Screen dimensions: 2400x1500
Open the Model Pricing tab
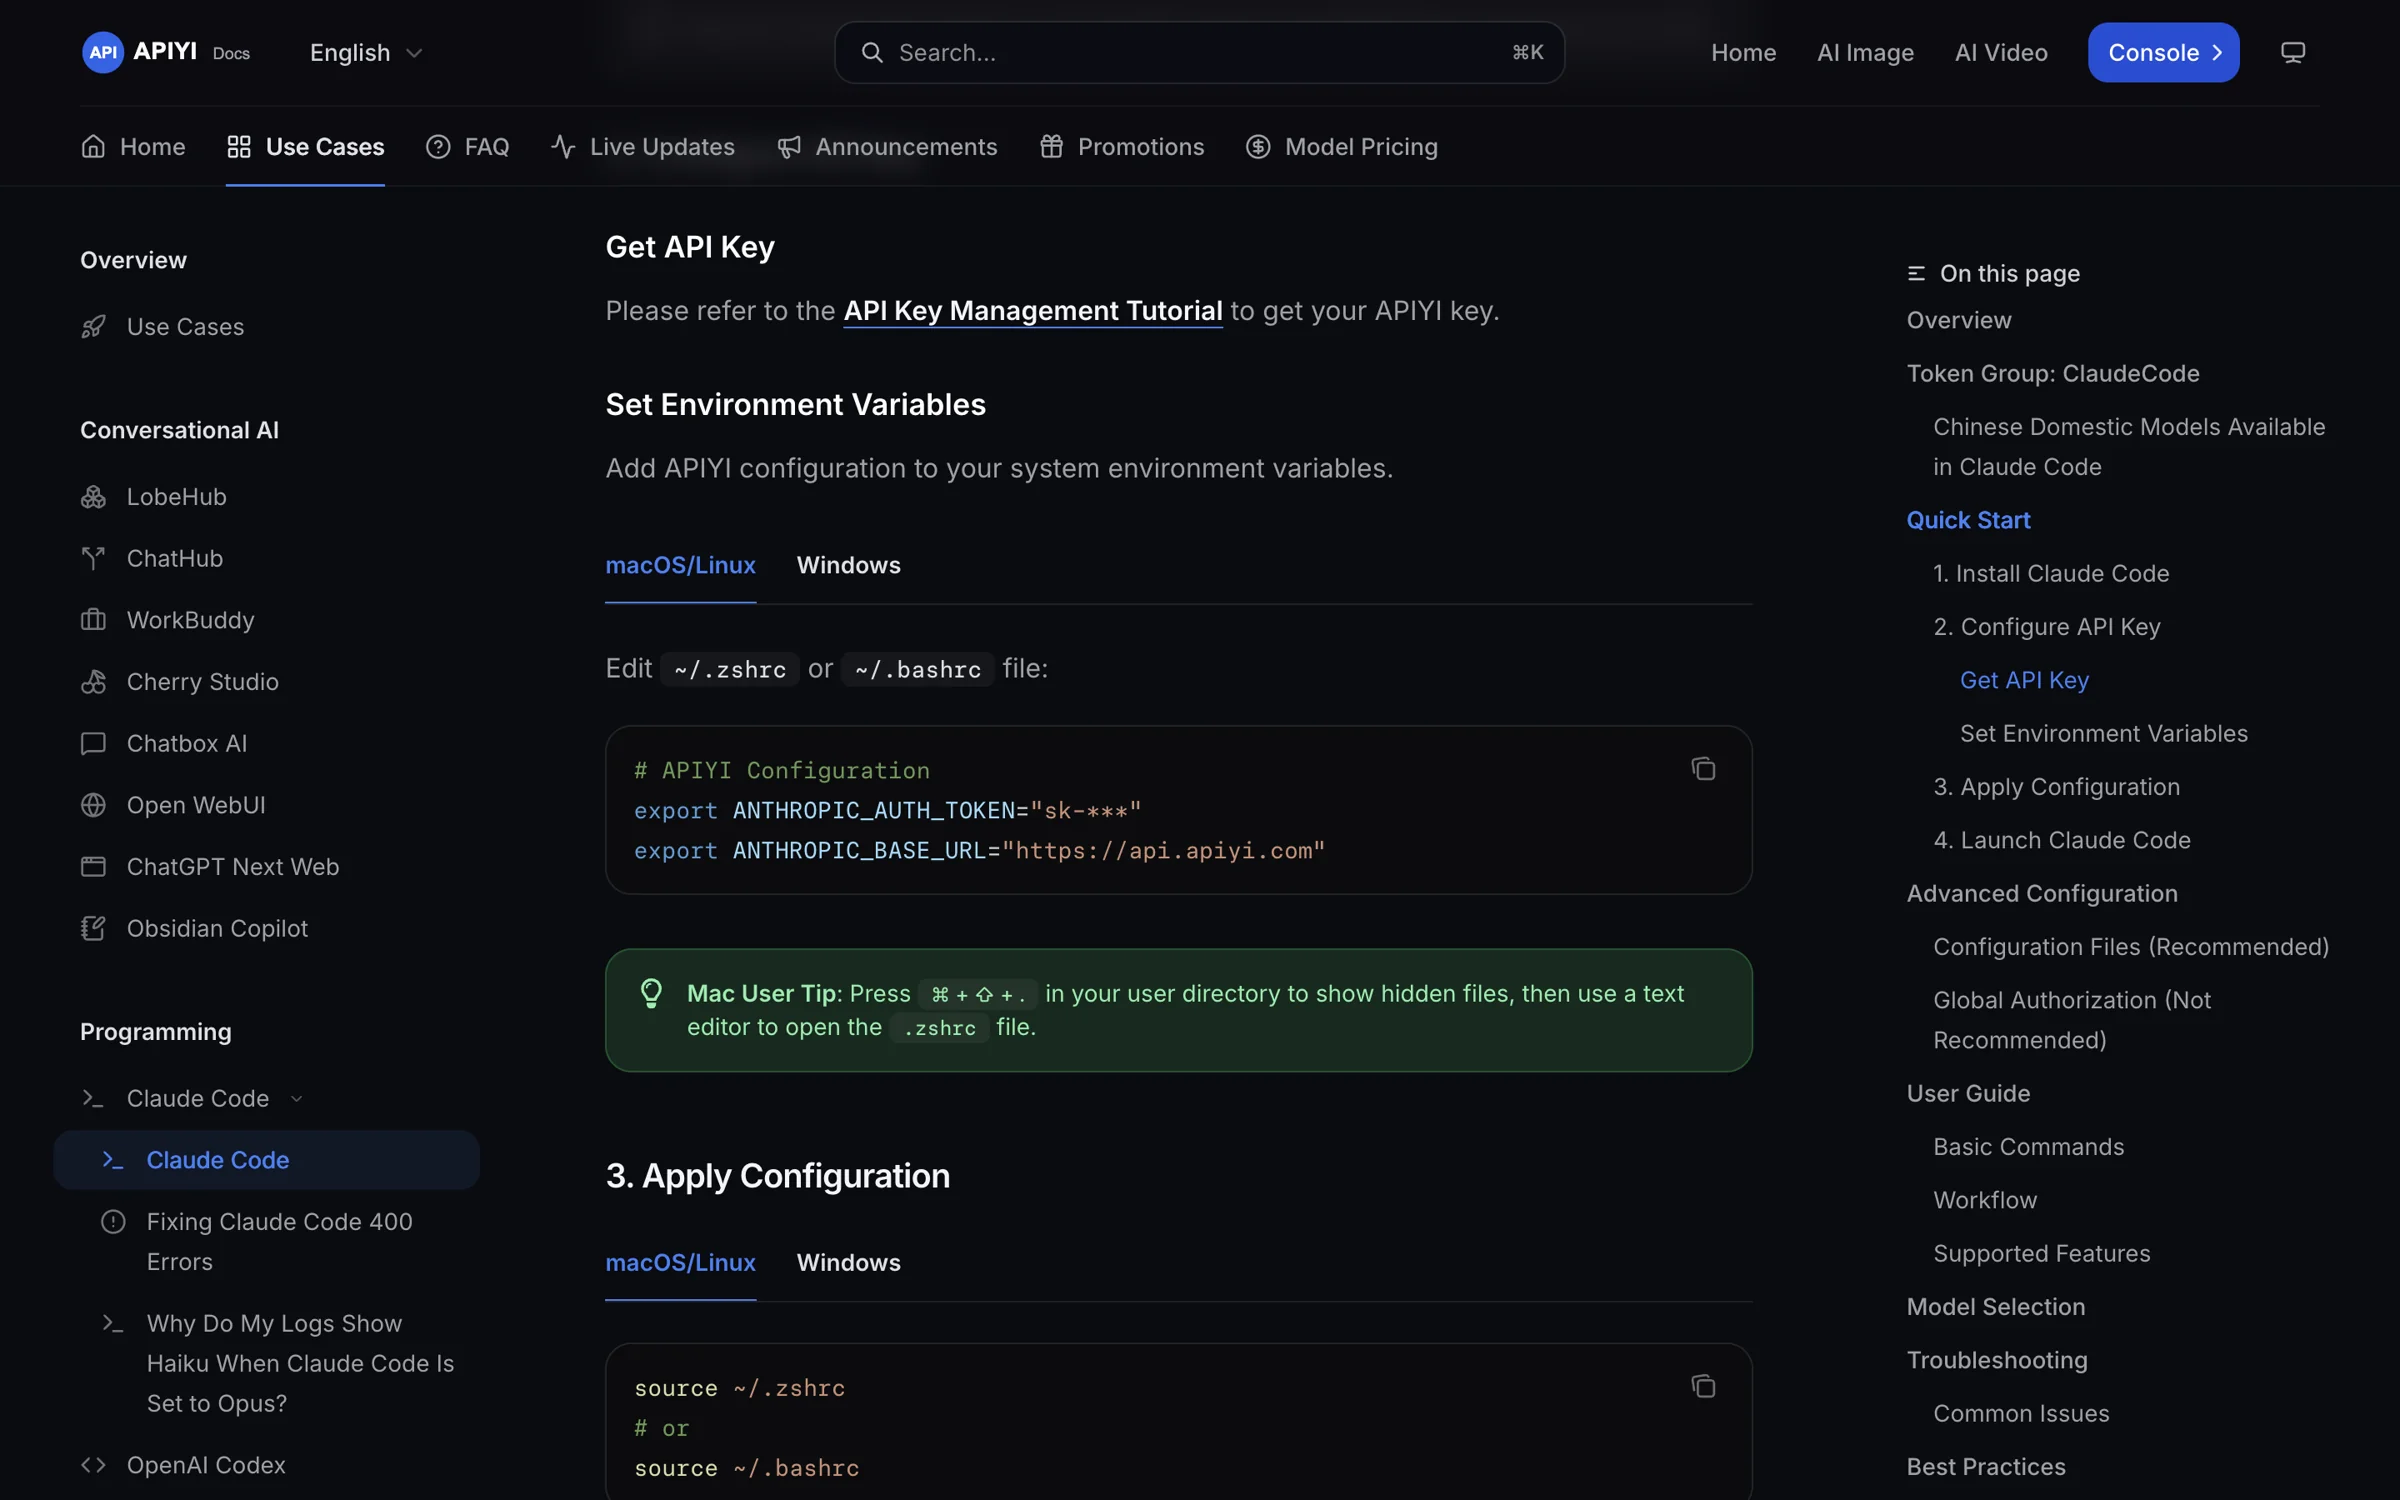1342,147
